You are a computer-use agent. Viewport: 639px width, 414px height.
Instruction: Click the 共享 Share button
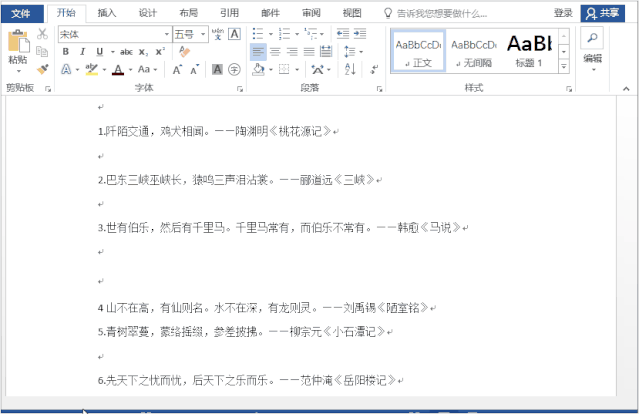(x=603, y=13)
